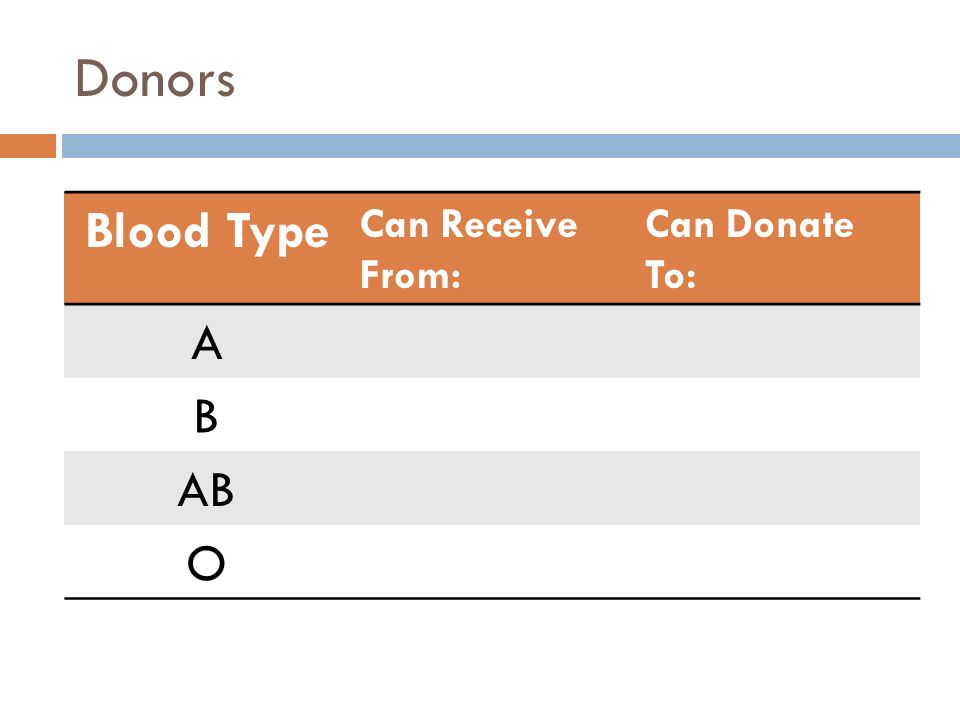Viewport: 960px width, 720px height.
Task: Click the Can Donate To header
Action: (x=749, y=249)
